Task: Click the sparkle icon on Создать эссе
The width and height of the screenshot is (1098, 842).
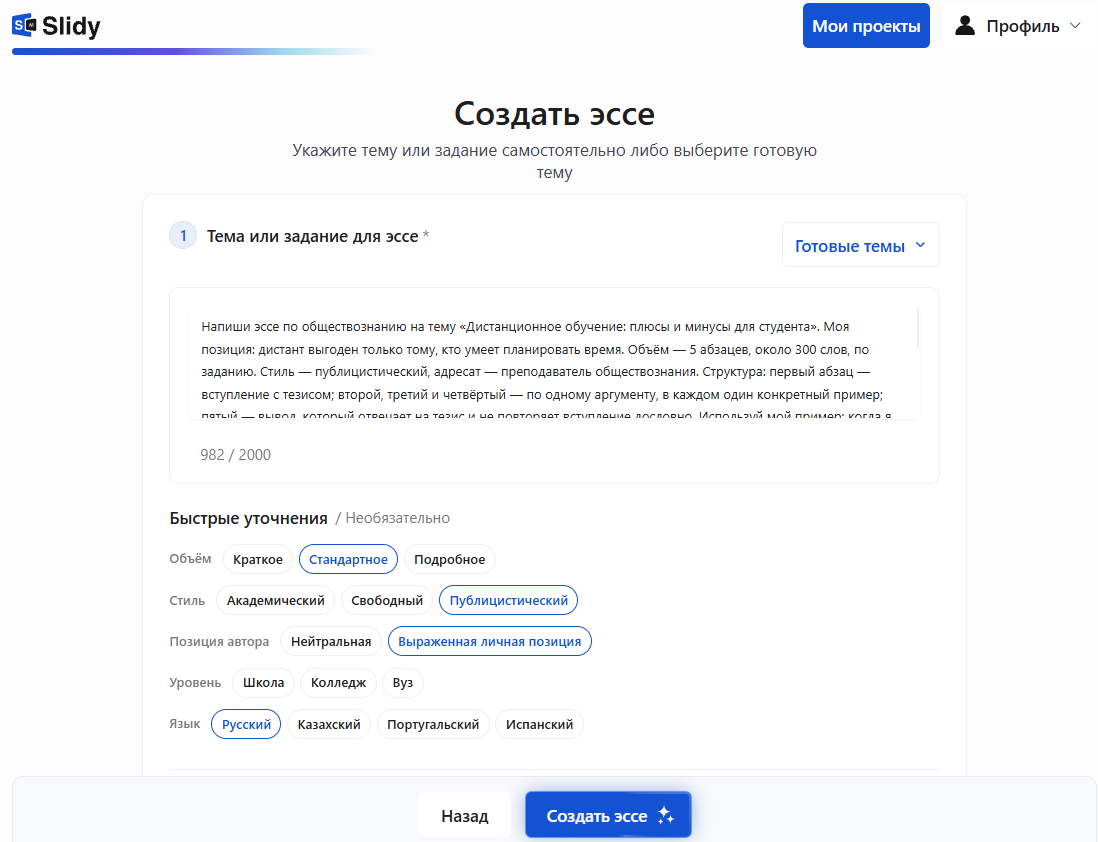Action: 666,815
